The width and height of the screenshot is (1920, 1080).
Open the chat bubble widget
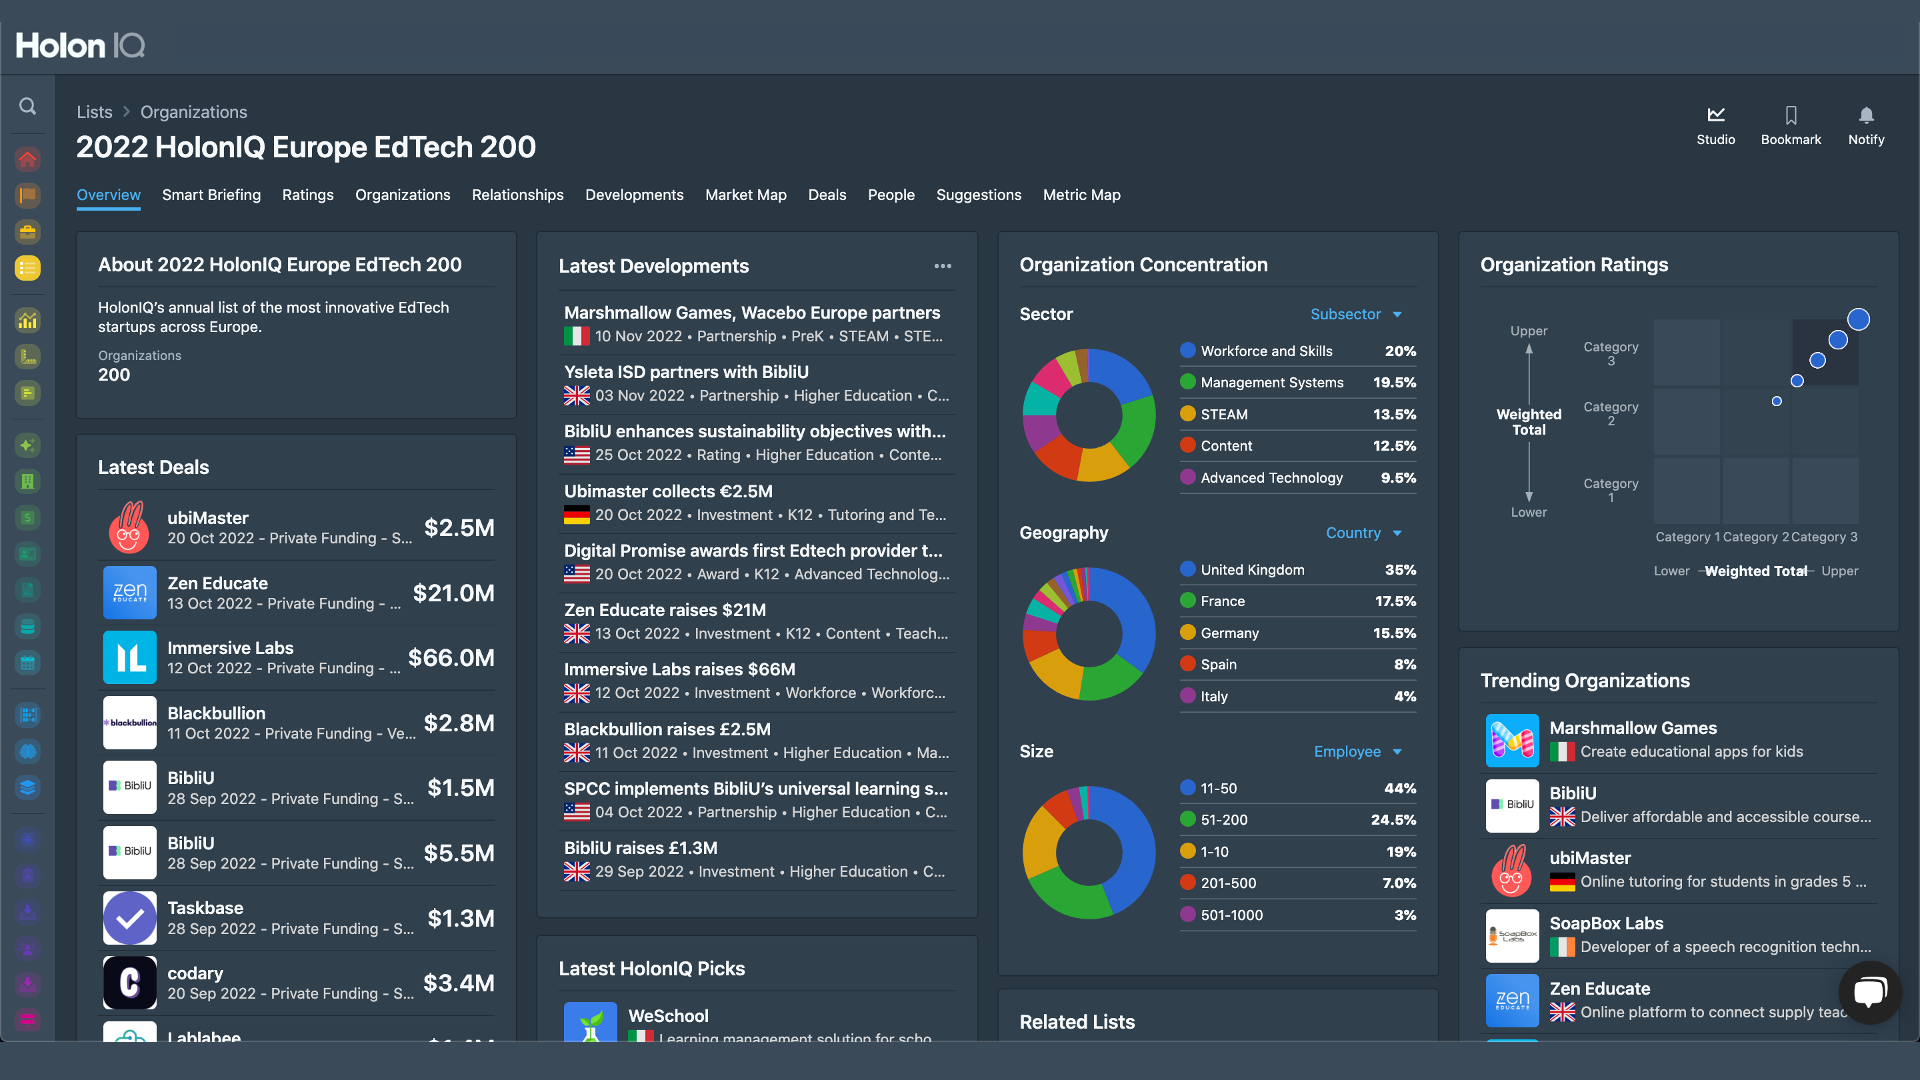[x=1870, y=992]
